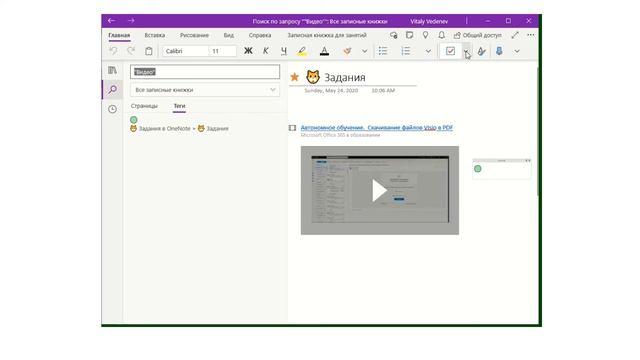Click the 10:06 AM page time
640x360 pixels.
point(383,91)
